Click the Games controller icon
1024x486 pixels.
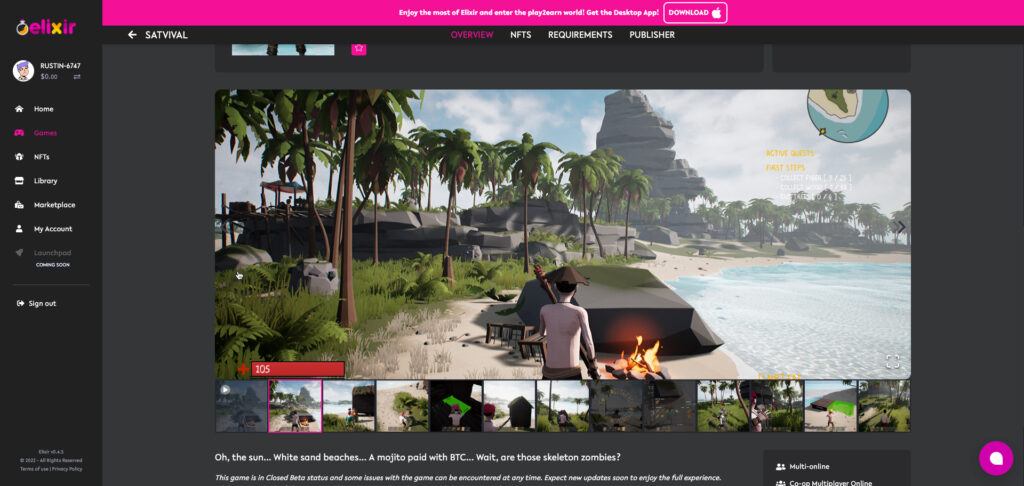(19, 133)
